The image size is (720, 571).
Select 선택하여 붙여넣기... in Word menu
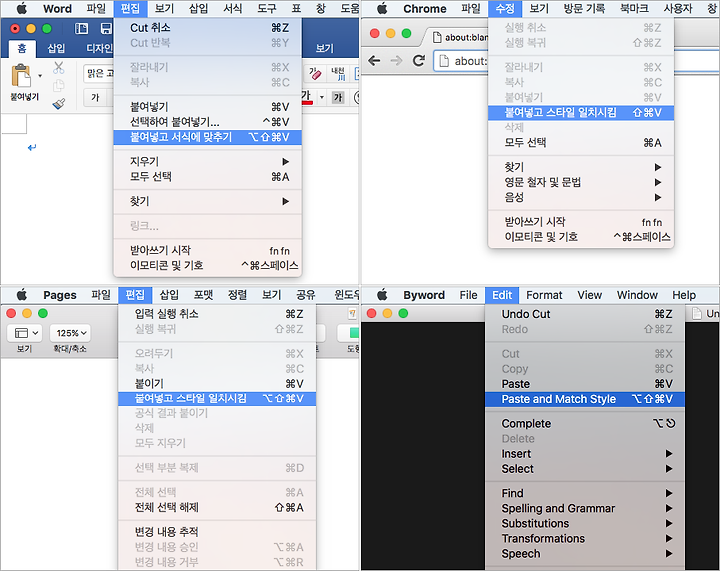pyautogui.click(x=208, y=122)
